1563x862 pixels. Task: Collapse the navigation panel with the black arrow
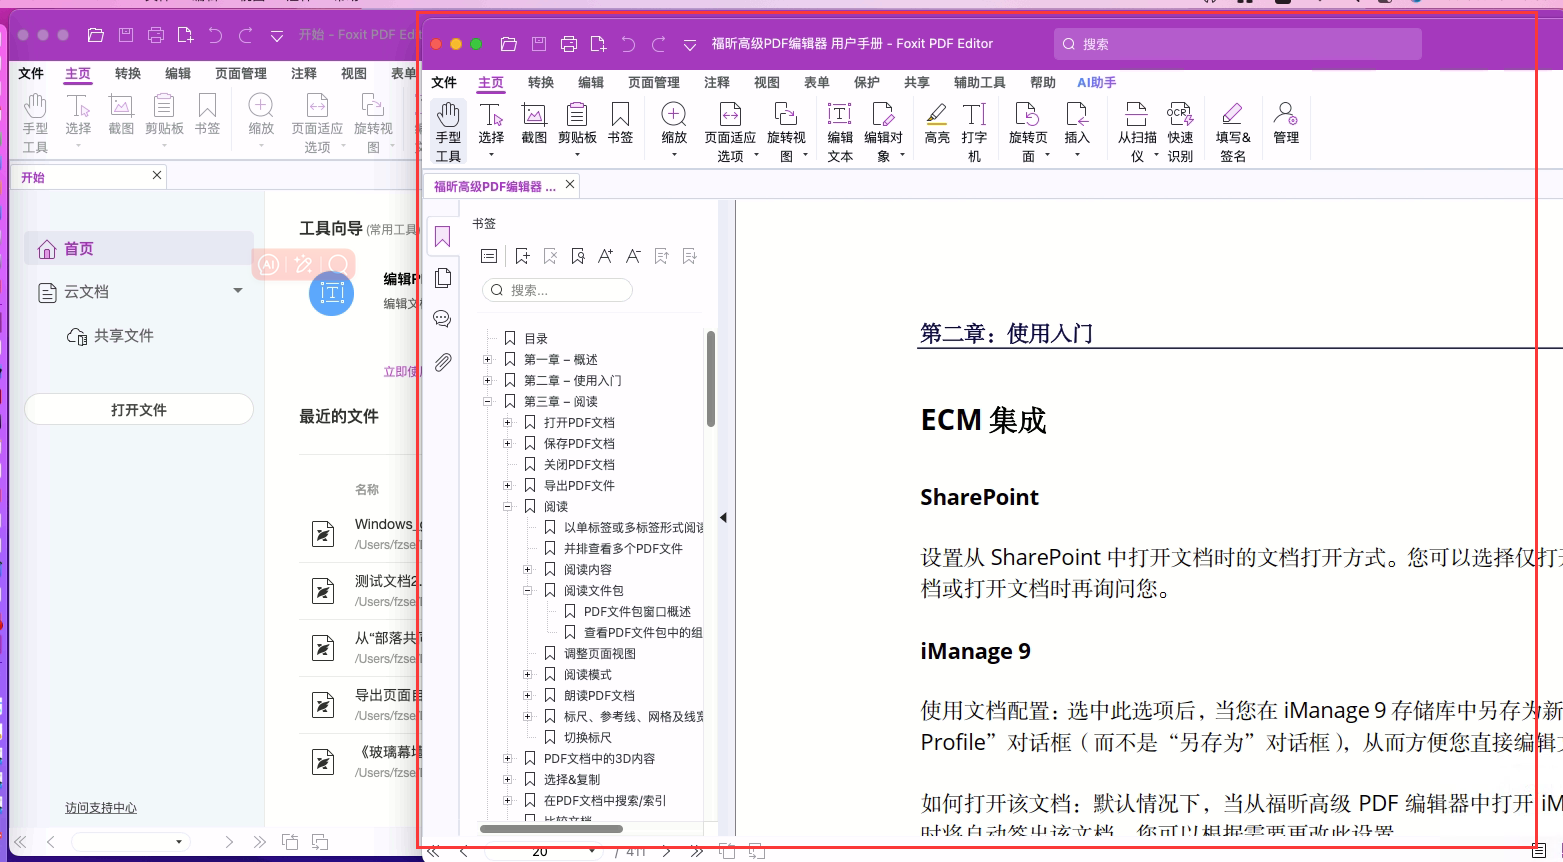723,518
